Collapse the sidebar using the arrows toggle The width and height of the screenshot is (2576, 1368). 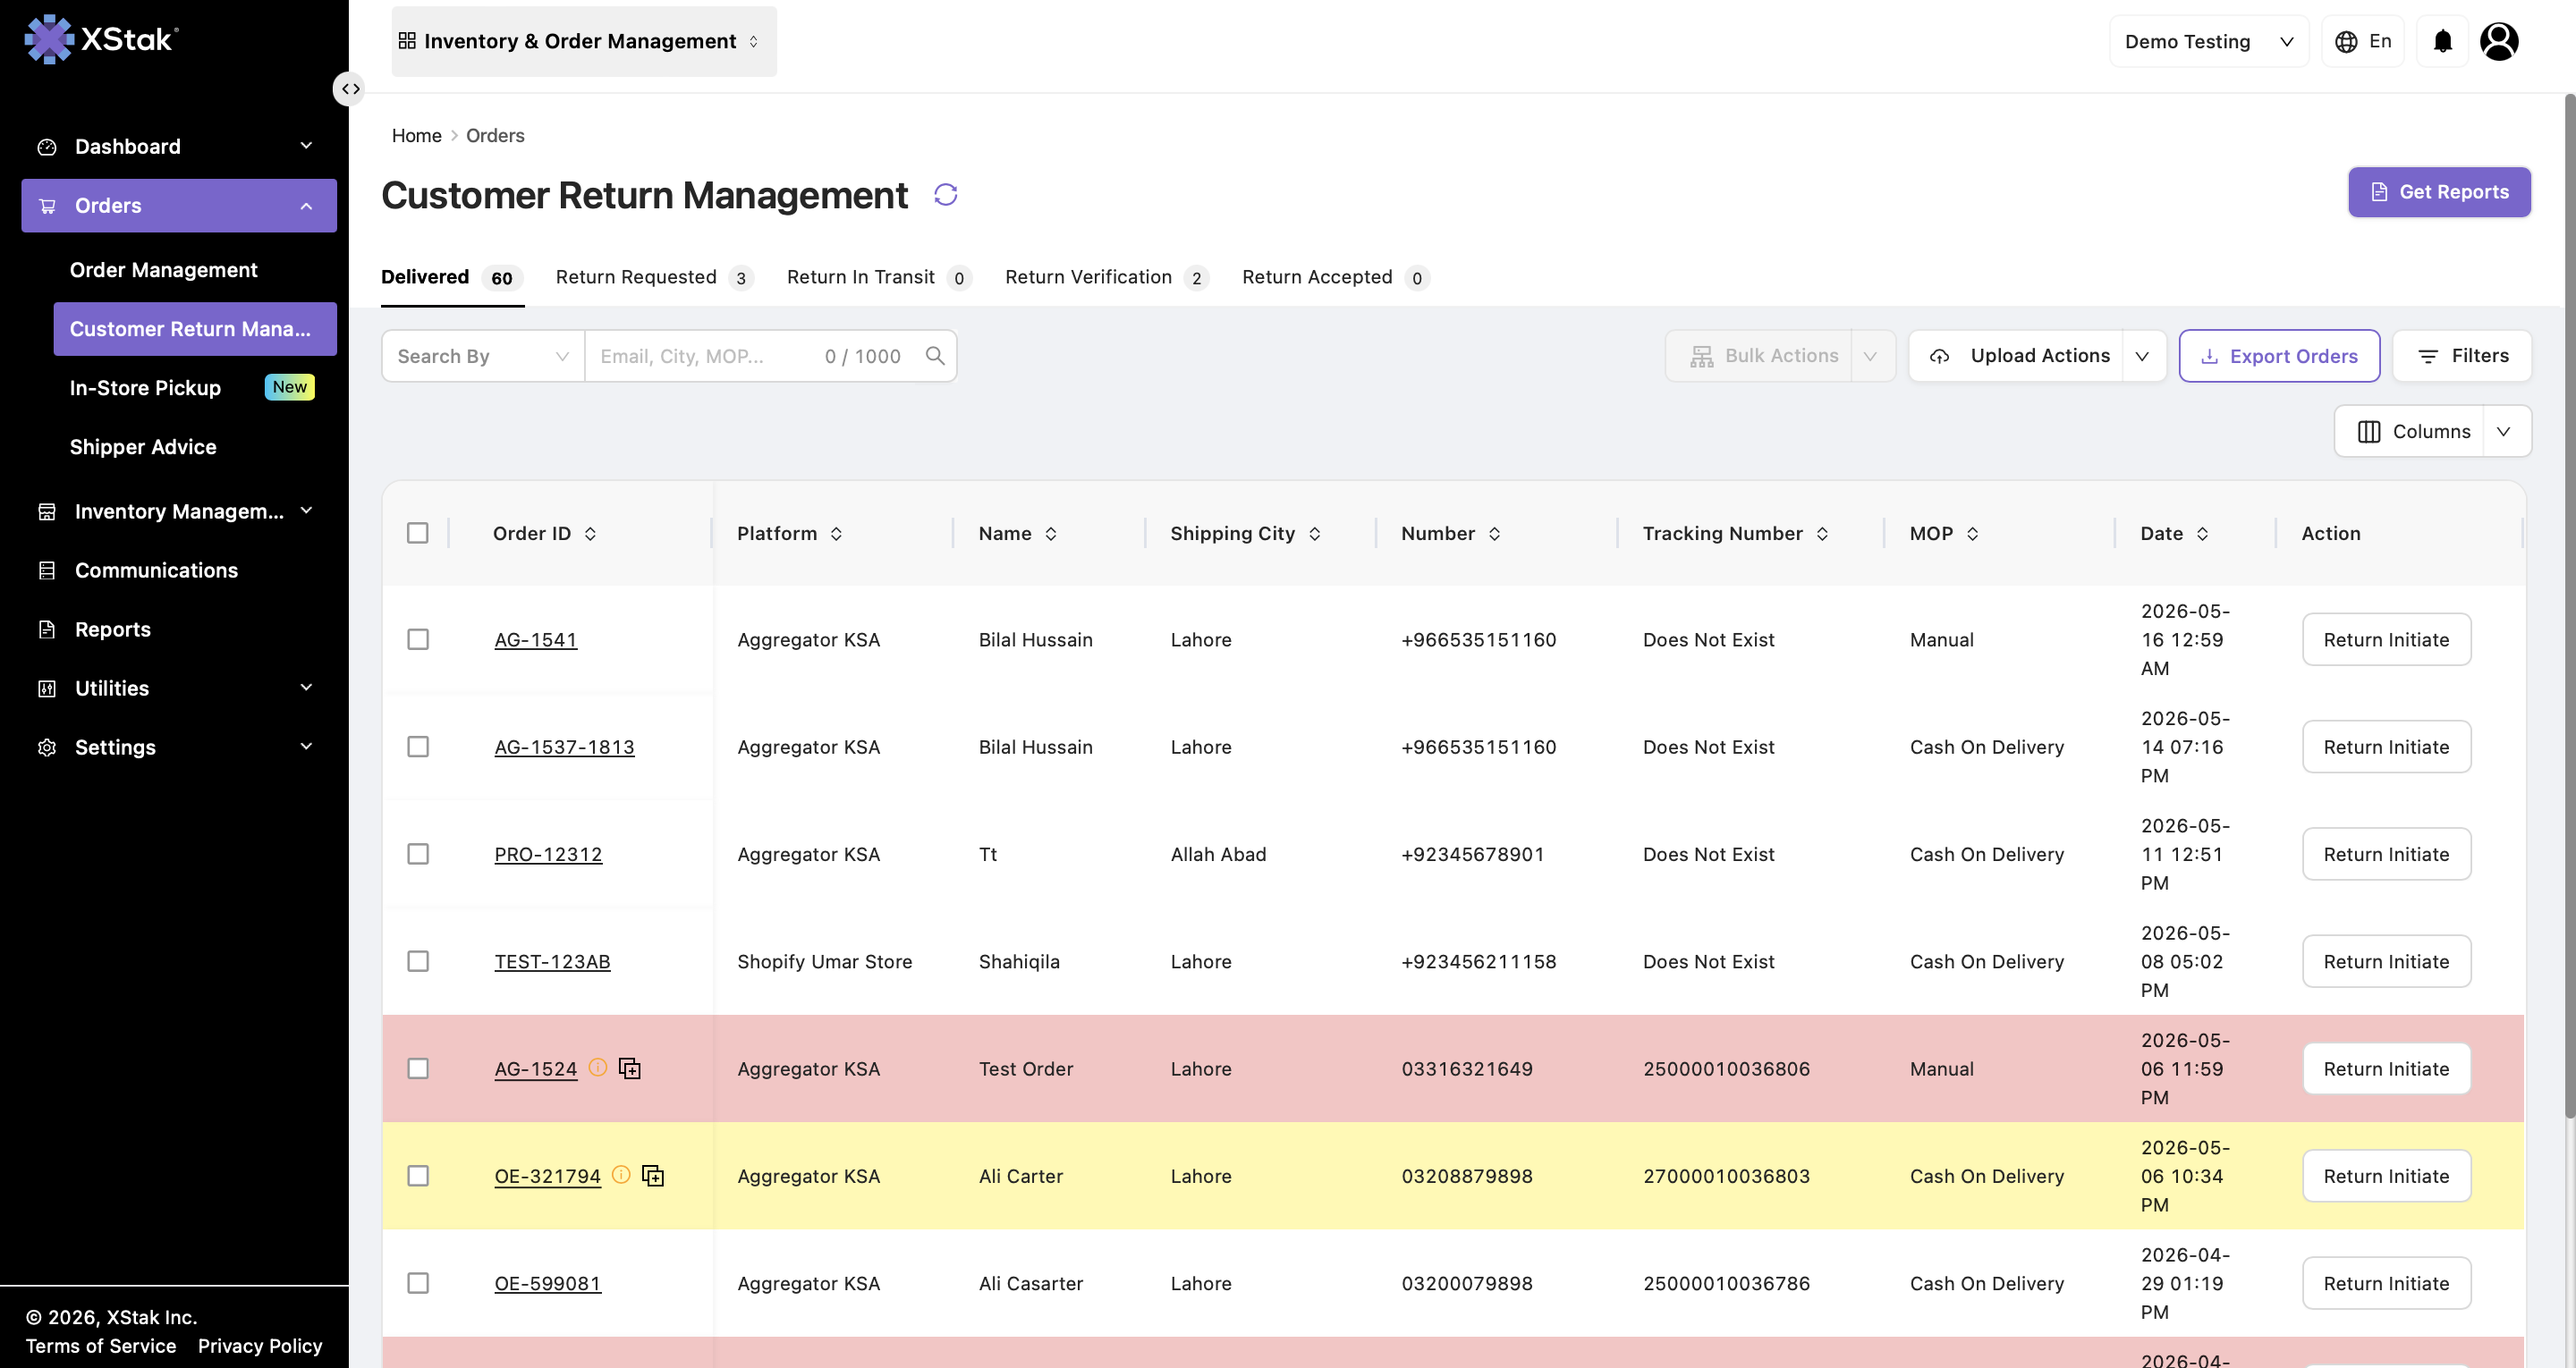(349, 89)
